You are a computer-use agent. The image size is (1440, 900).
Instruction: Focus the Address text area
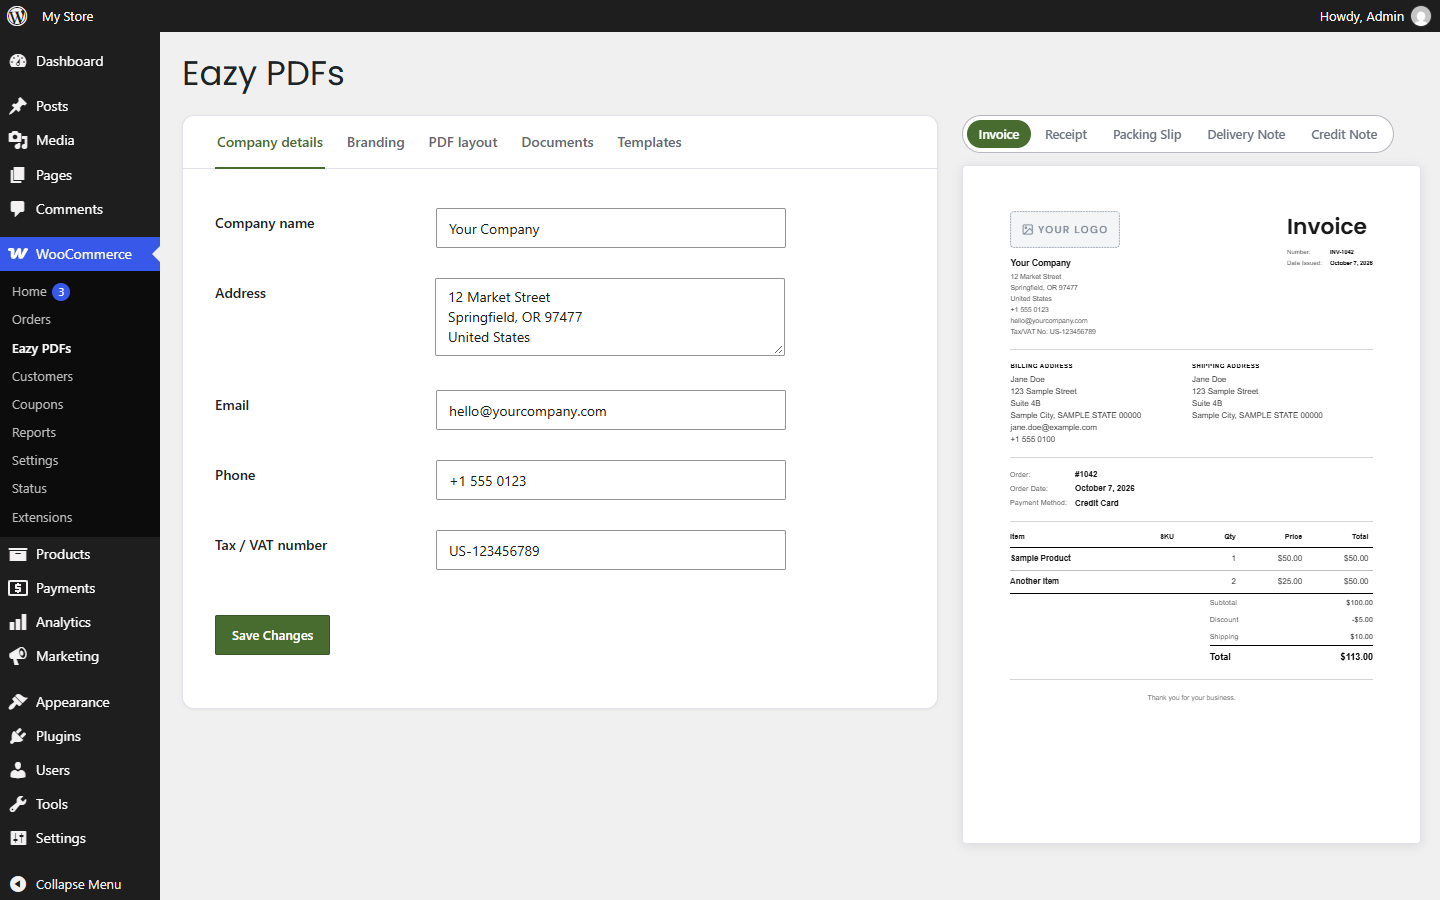click(x=610, y=317)
